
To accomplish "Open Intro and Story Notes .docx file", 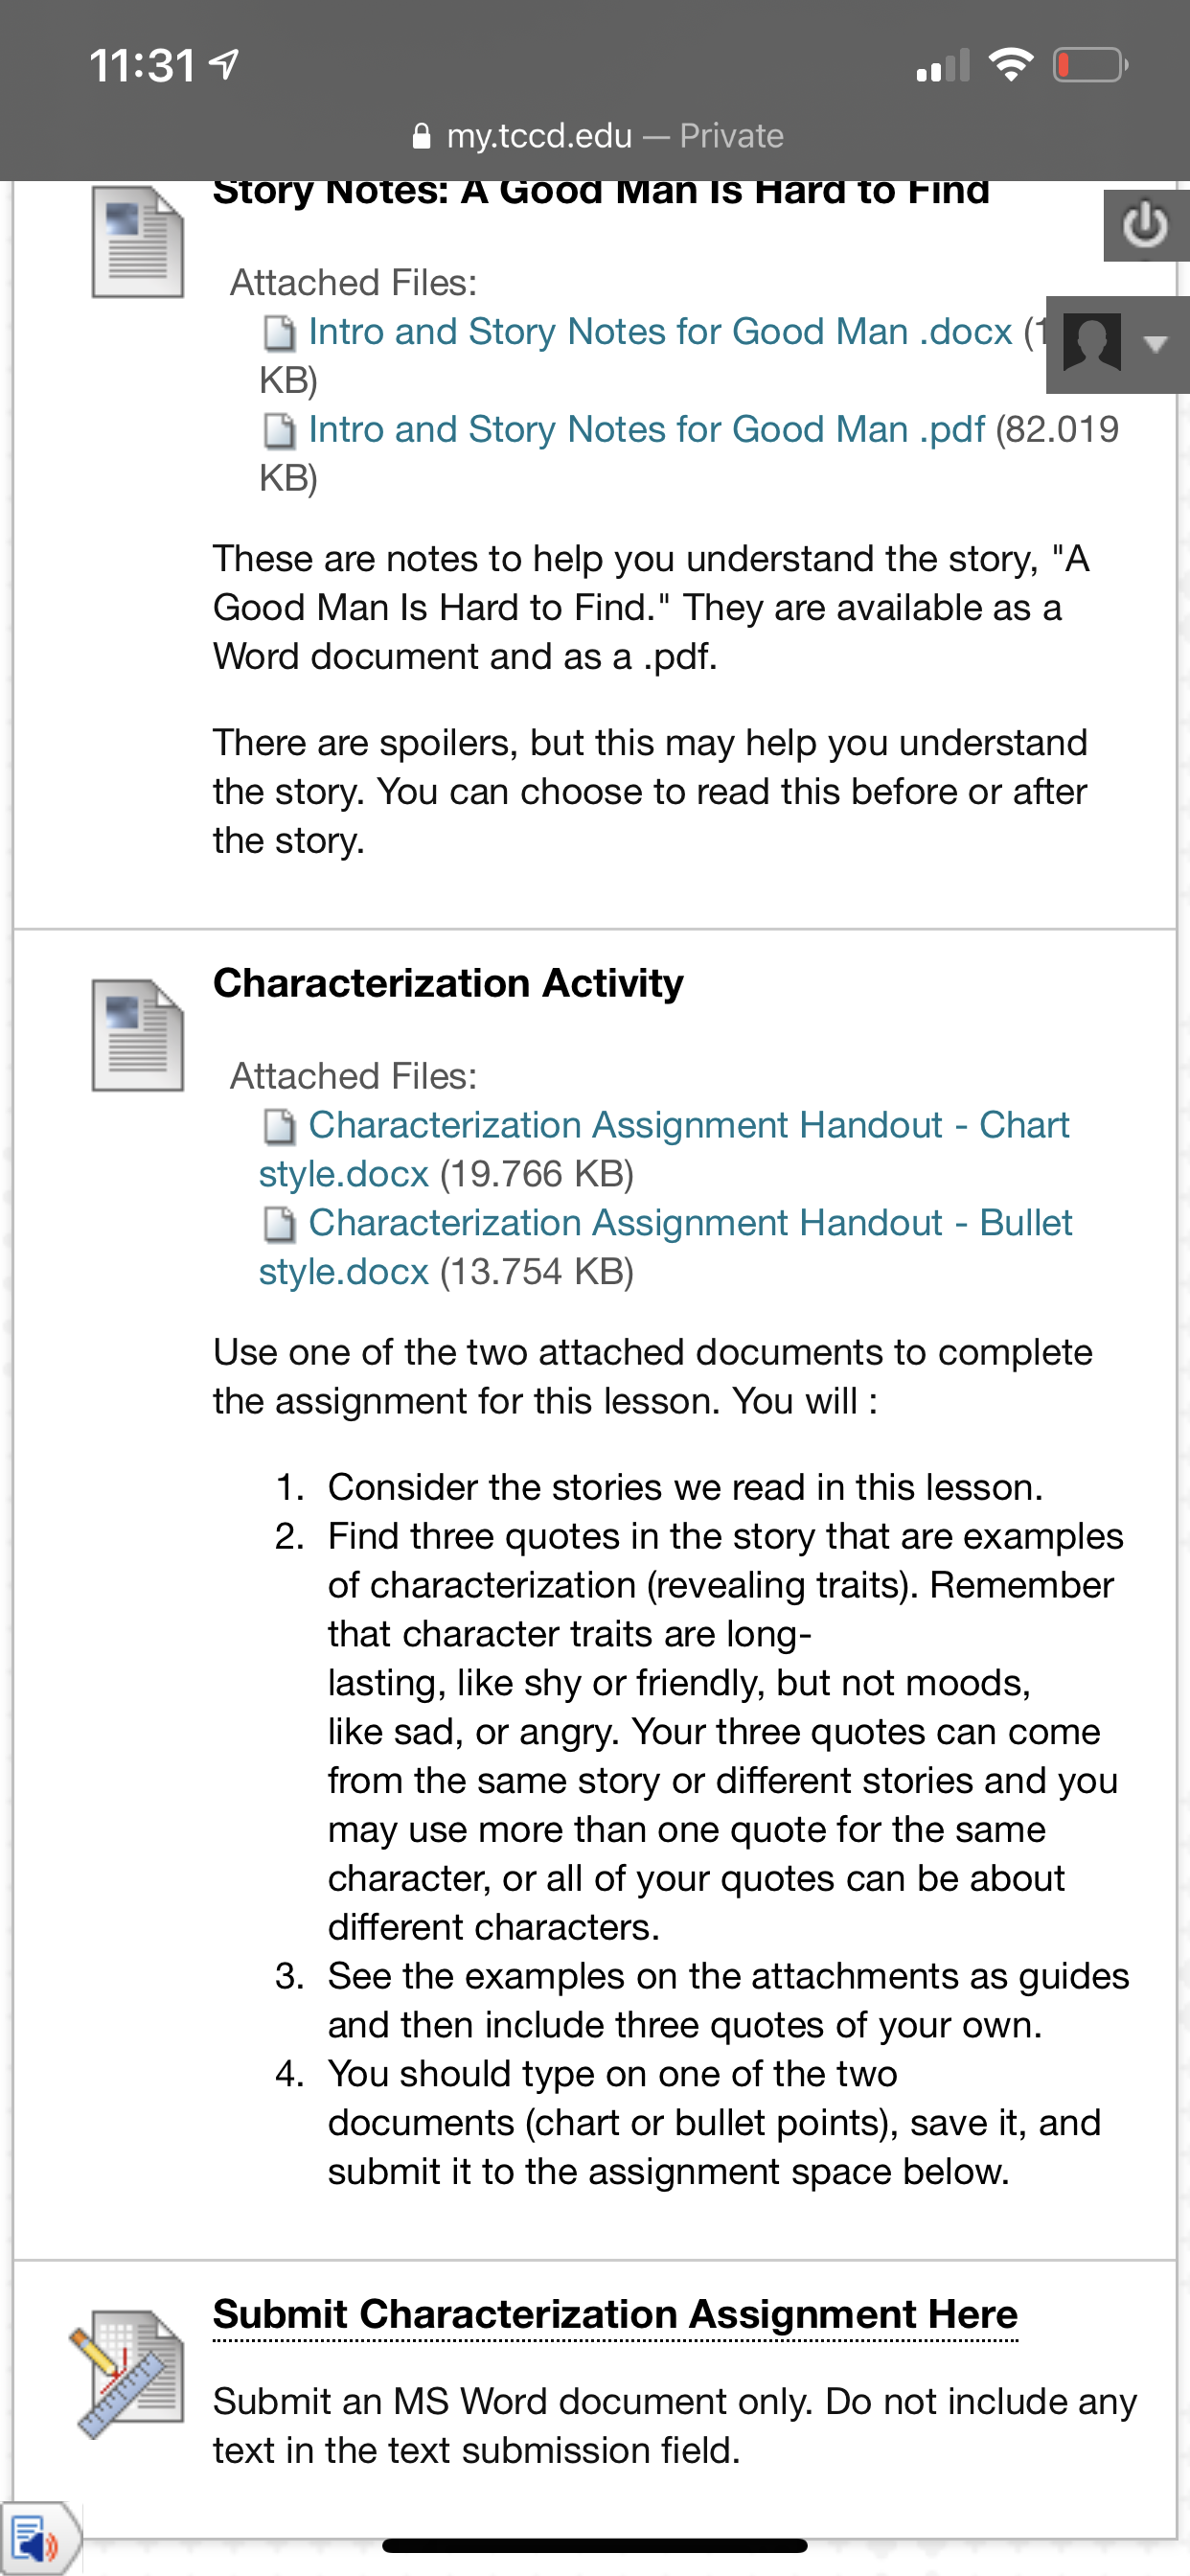I will [659, 332].
